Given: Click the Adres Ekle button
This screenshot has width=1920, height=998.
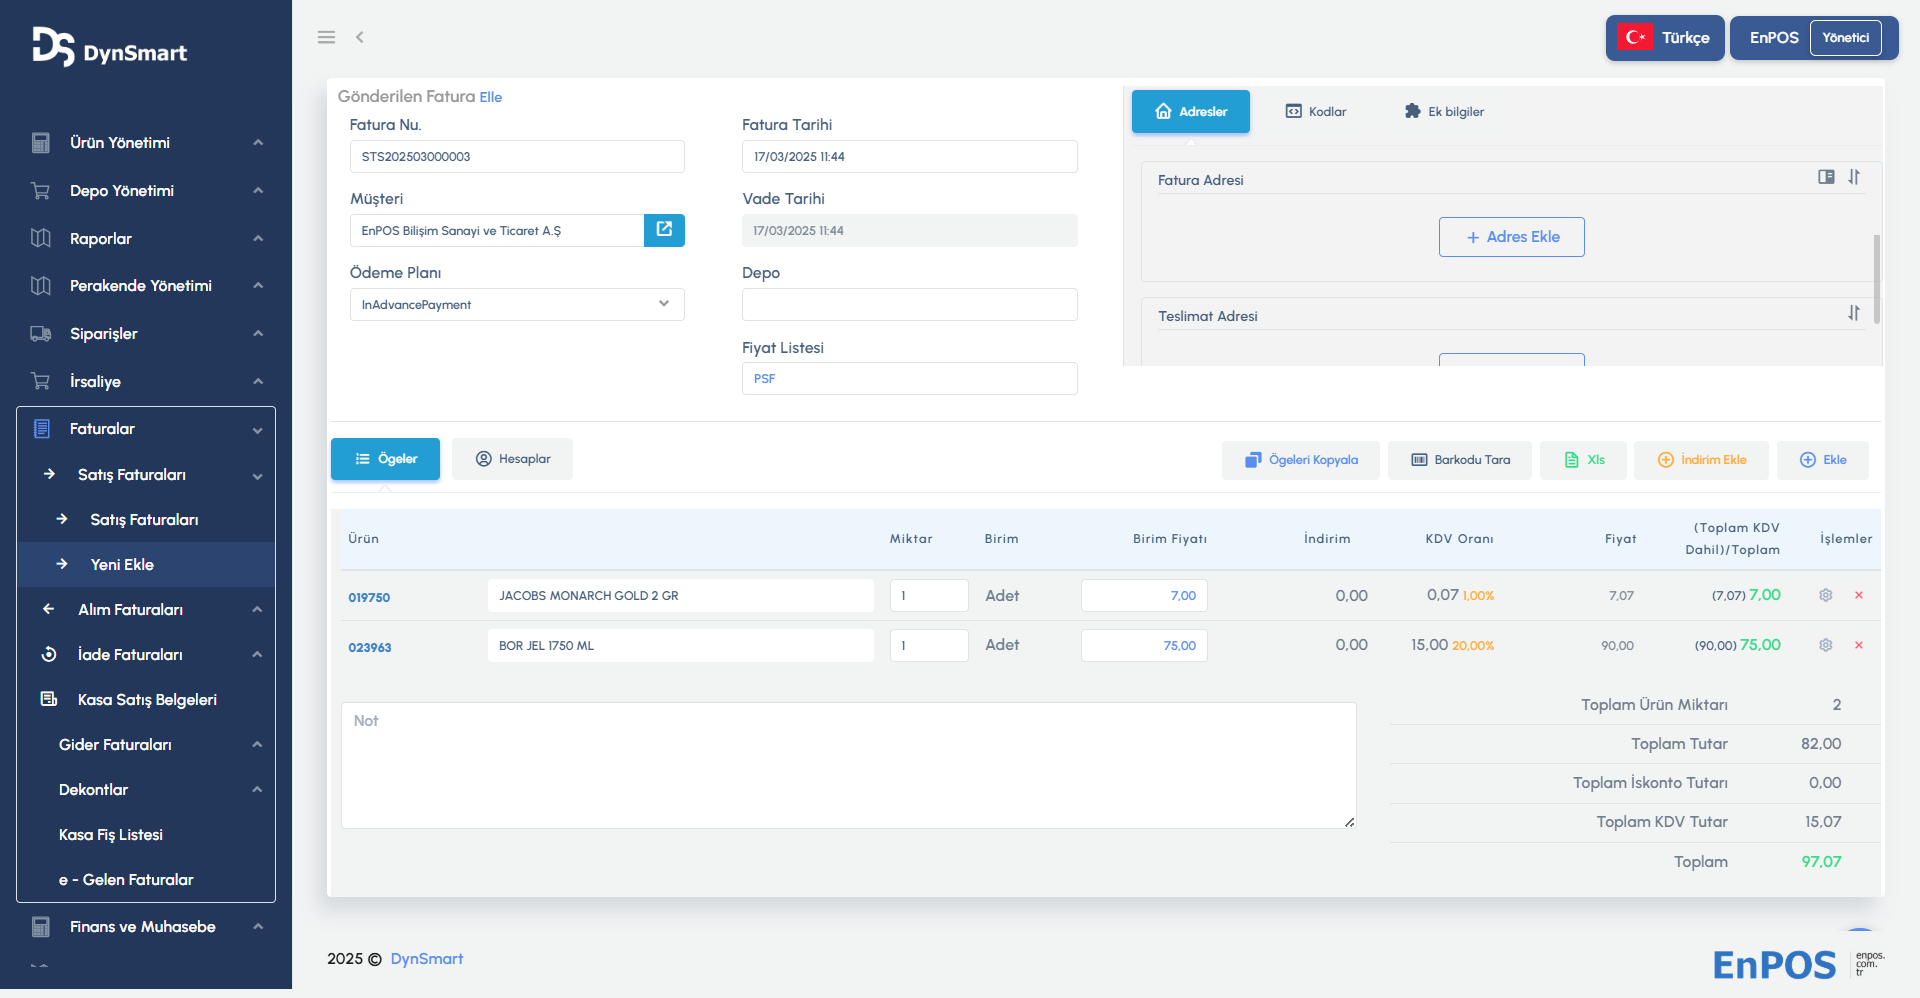Looking at the screenshot, I should [1512, 237].
